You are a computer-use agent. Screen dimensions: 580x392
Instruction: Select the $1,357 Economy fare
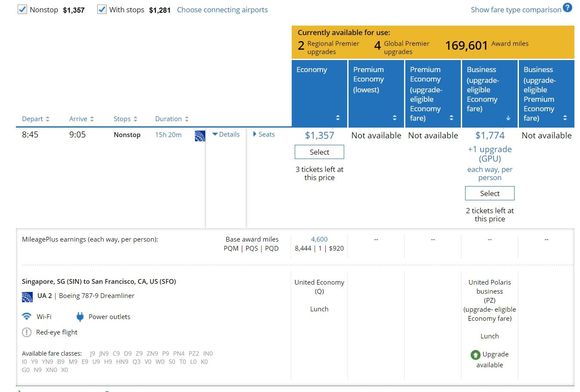(319, 152)
